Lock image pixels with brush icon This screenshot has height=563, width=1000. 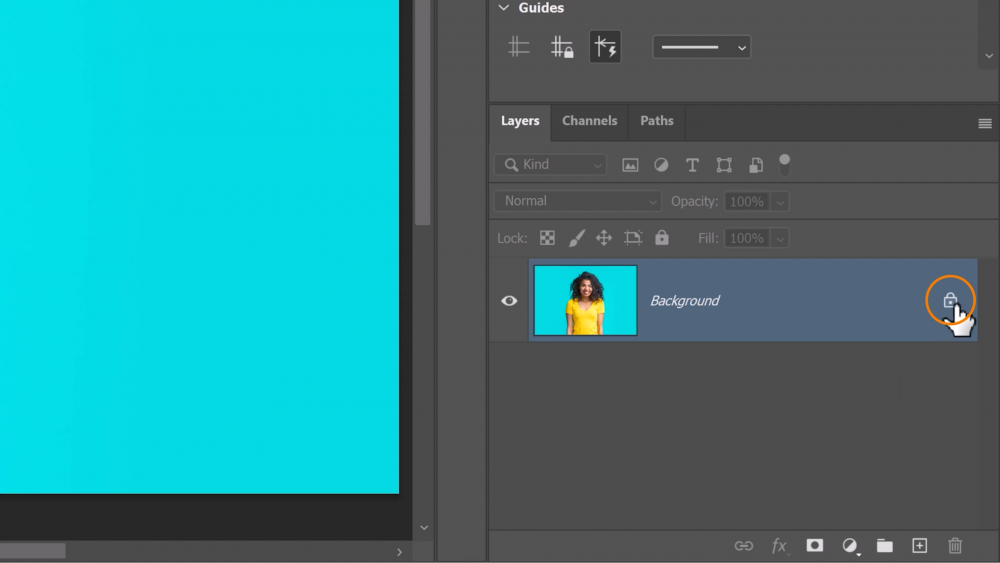577,238
